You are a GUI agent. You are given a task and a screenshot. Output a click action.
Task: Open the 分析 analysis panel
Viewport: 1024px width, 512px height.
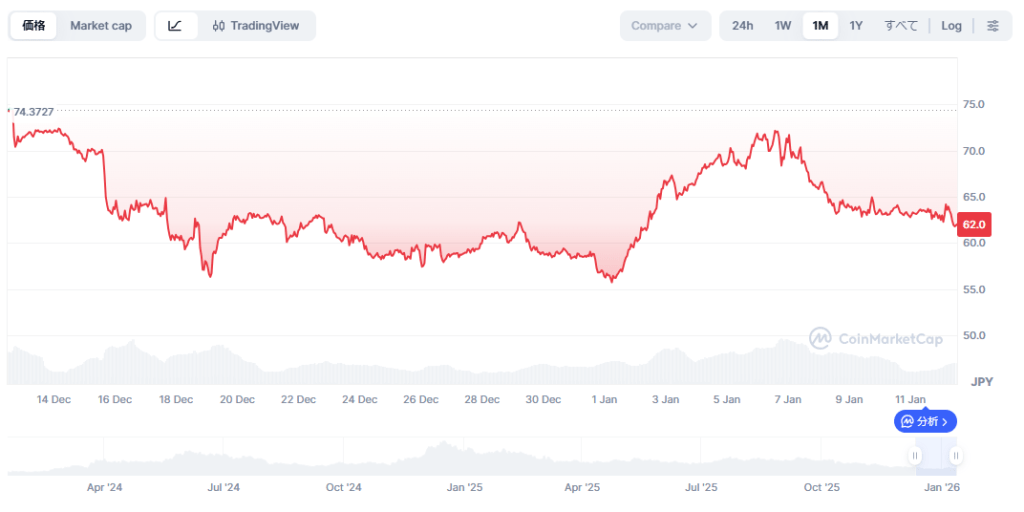(x=925, y=422)
